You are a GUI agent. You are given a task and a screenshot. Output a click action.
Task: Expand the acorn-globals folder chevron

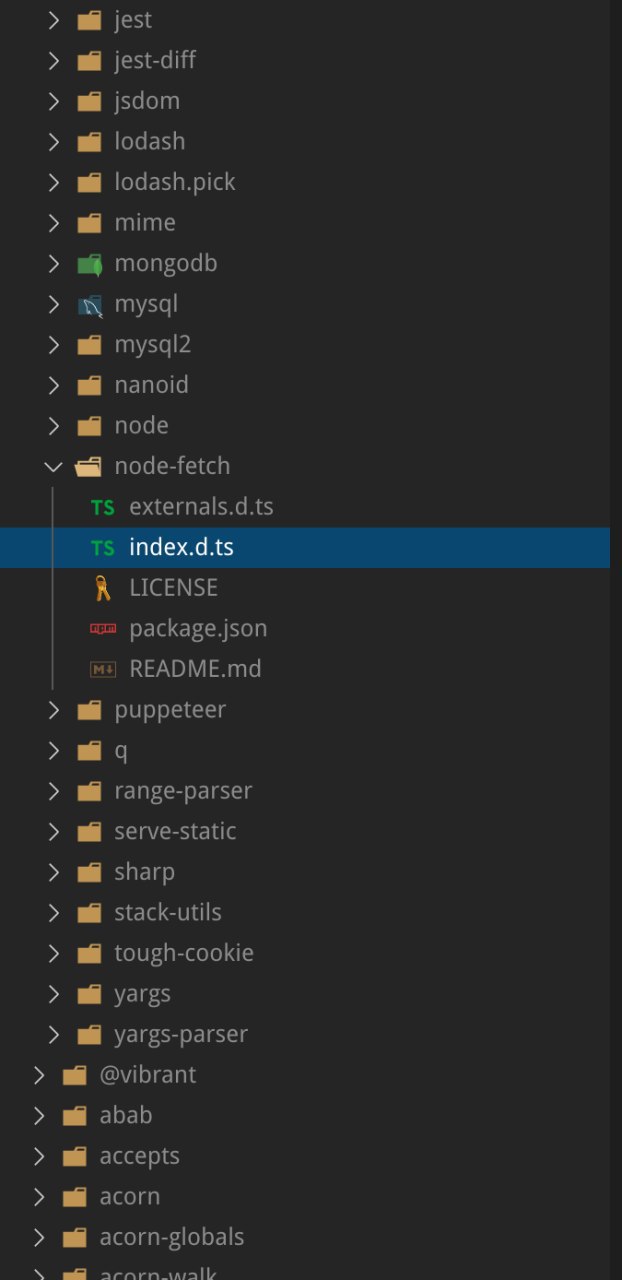click(x=39, y=1237)
